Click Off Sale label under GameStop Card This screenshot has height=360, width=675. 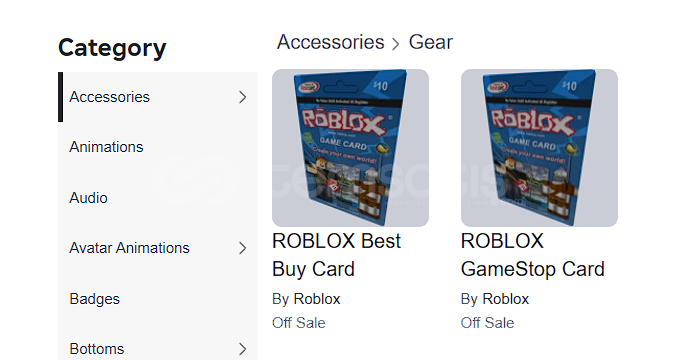click(487, 323)
